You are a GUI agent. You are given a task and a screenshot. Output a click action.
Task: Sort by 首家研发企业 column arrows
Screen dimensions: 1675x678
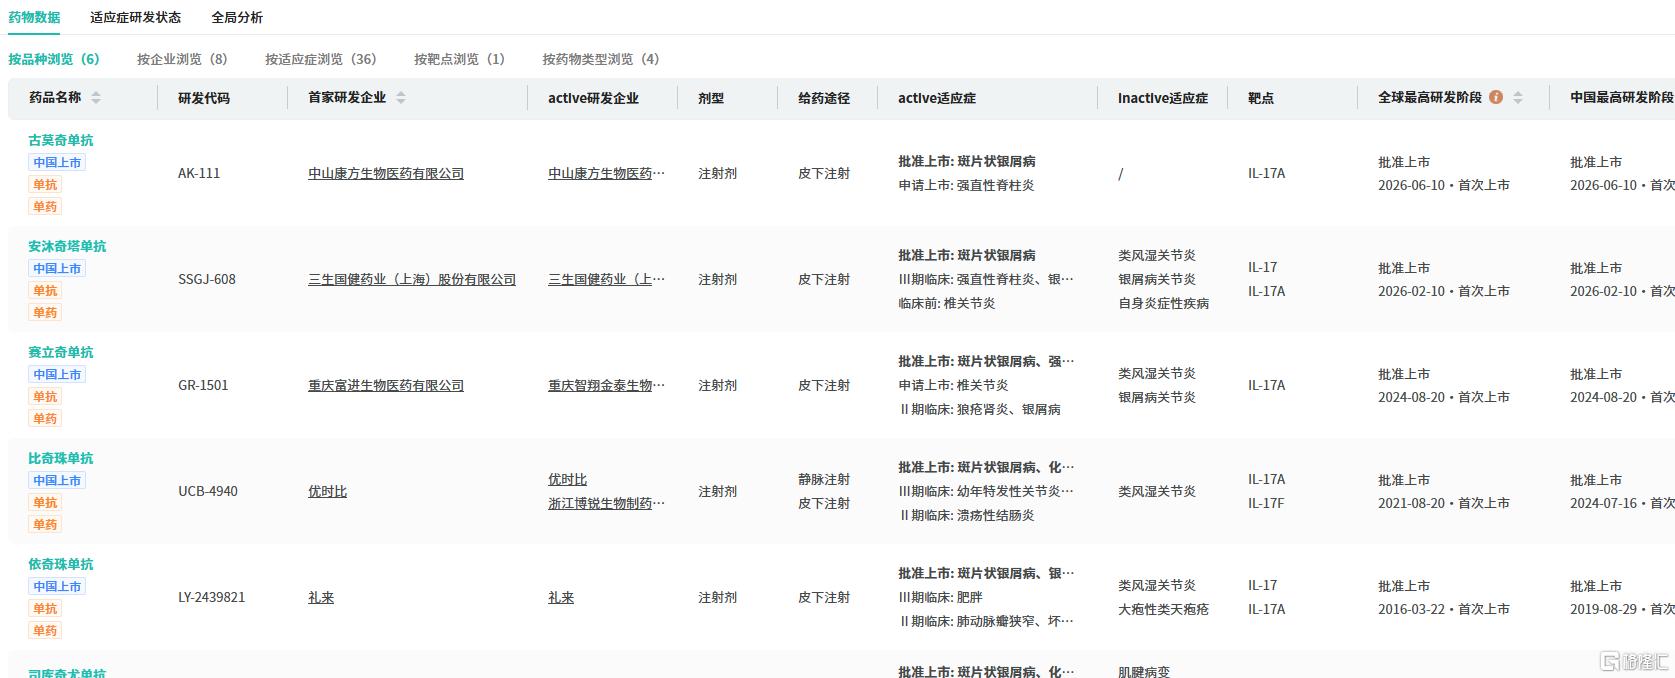click(x=401, y=98)
